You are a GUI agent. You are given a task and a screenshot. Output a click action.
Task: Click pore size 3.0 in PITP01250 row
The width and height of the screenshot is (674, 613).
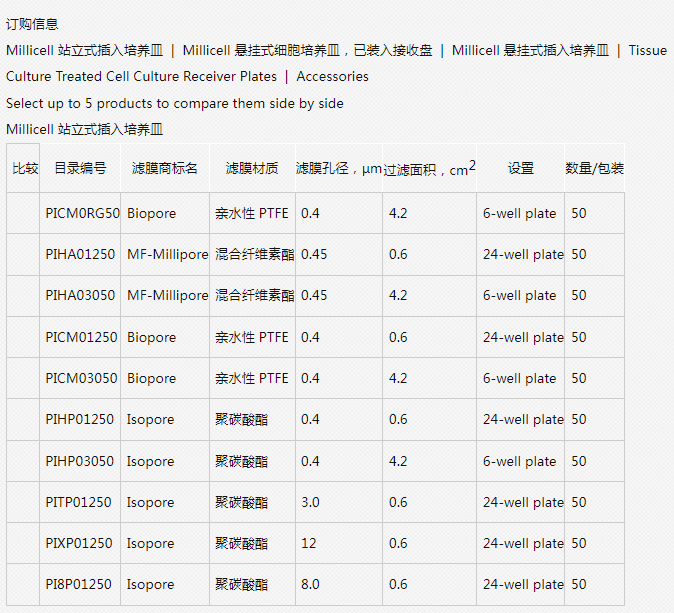point(310,502)
